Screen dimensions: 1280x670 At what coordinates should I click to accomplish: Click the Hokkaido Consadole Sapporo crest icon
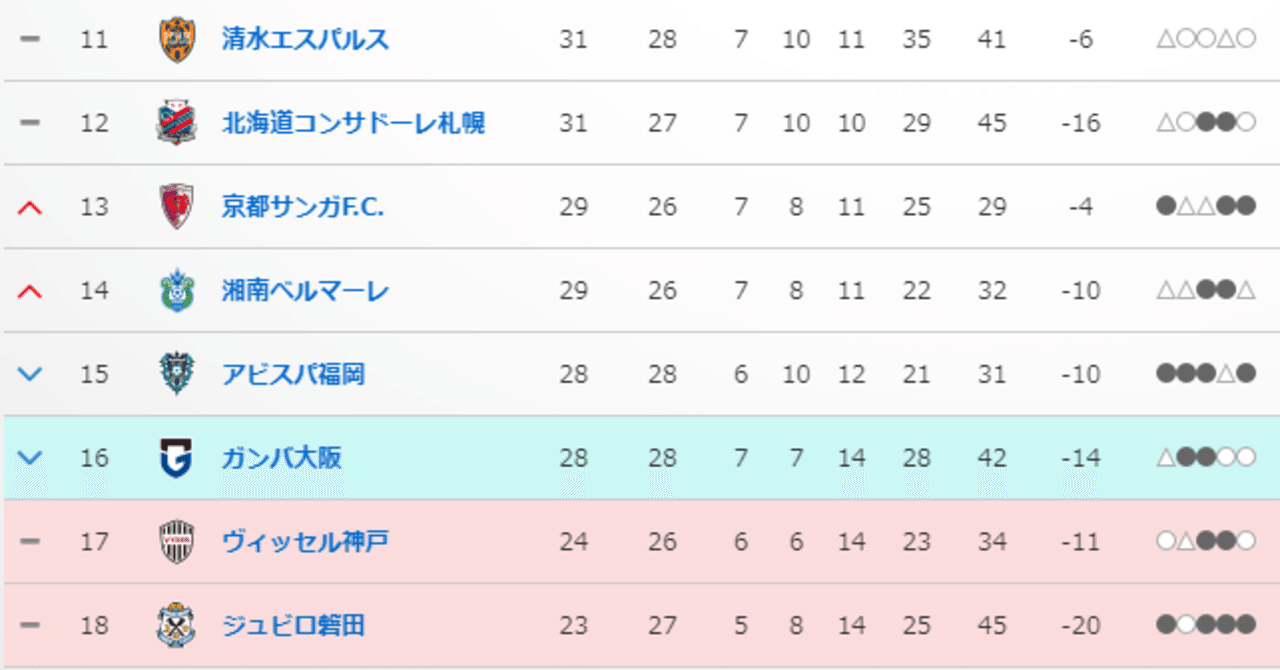point(175,122)
